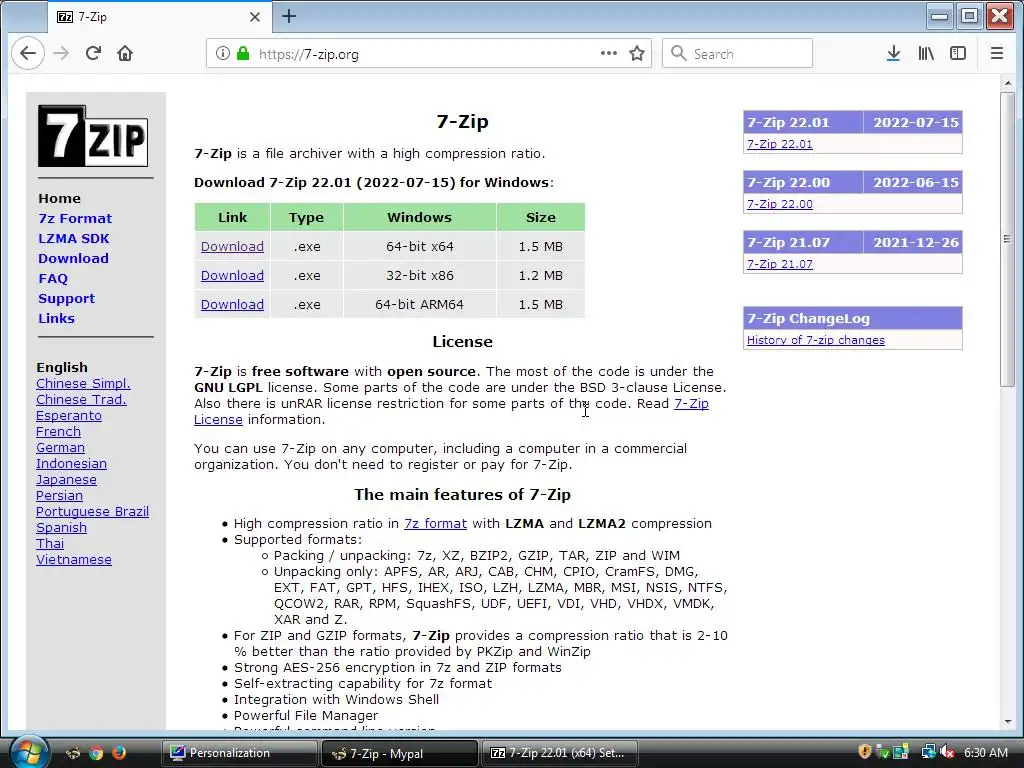Viewport: 1024px width, 768px height.
Task: Go to LZMA SDK page
Action: [74, 238]
